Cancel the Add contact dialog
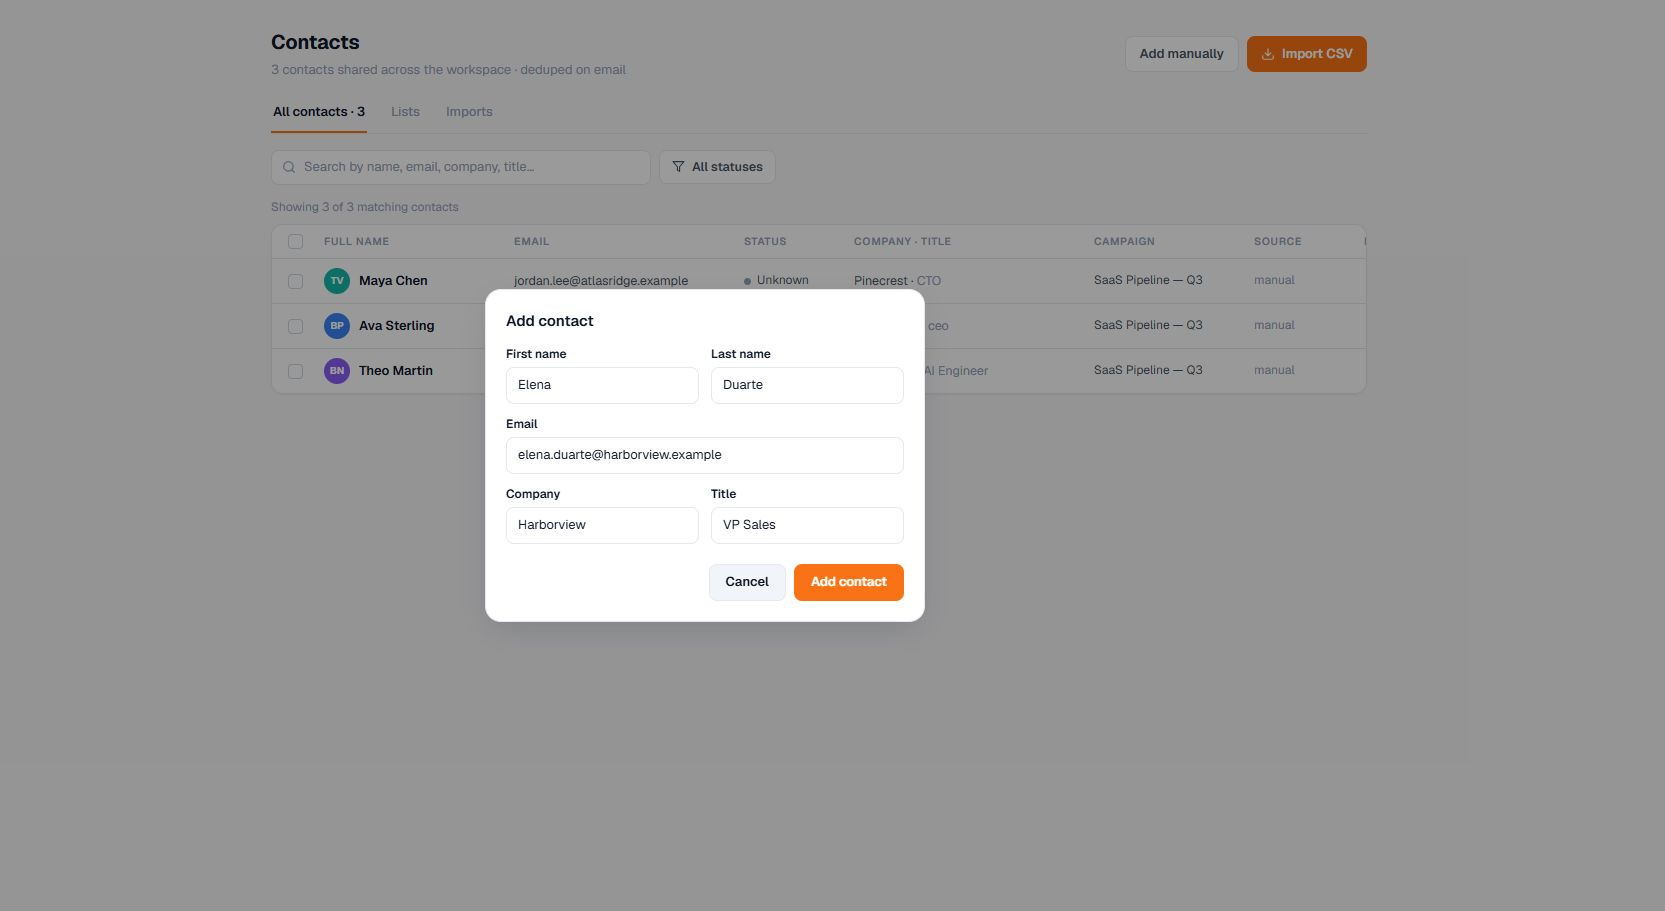 tap(747, 582)
